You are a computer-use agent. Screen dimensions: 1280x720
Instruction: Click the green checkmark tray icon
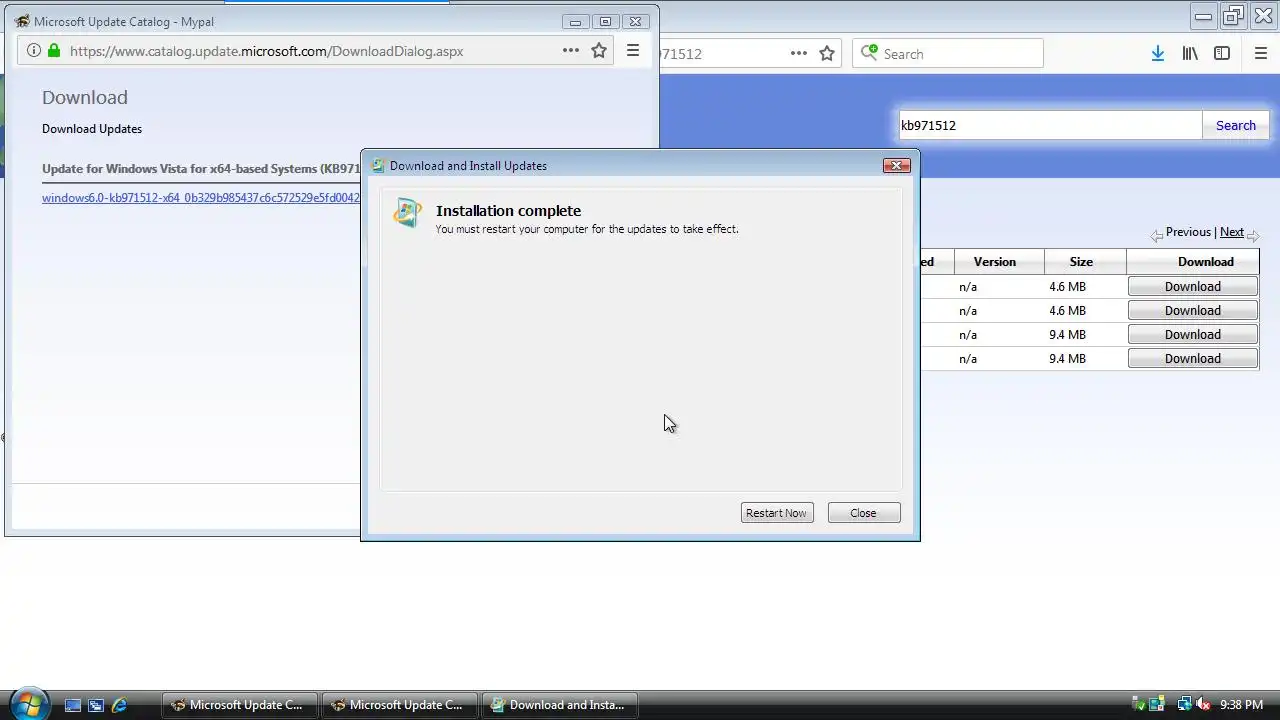point(1139,705)
